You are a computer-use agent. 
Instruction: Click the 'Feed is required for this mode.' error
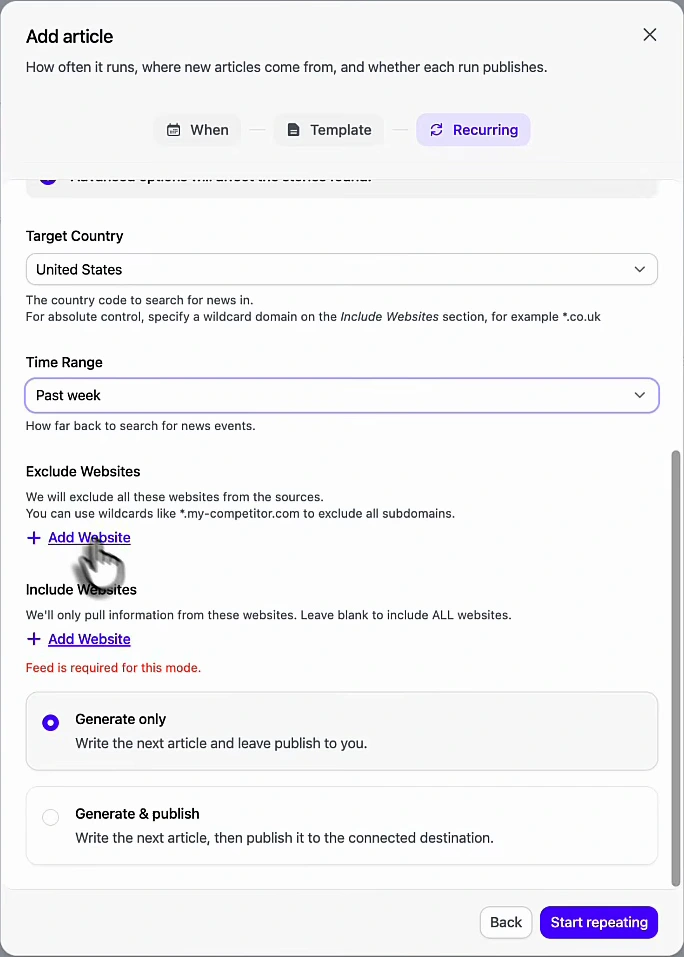(x=113, y=668)
